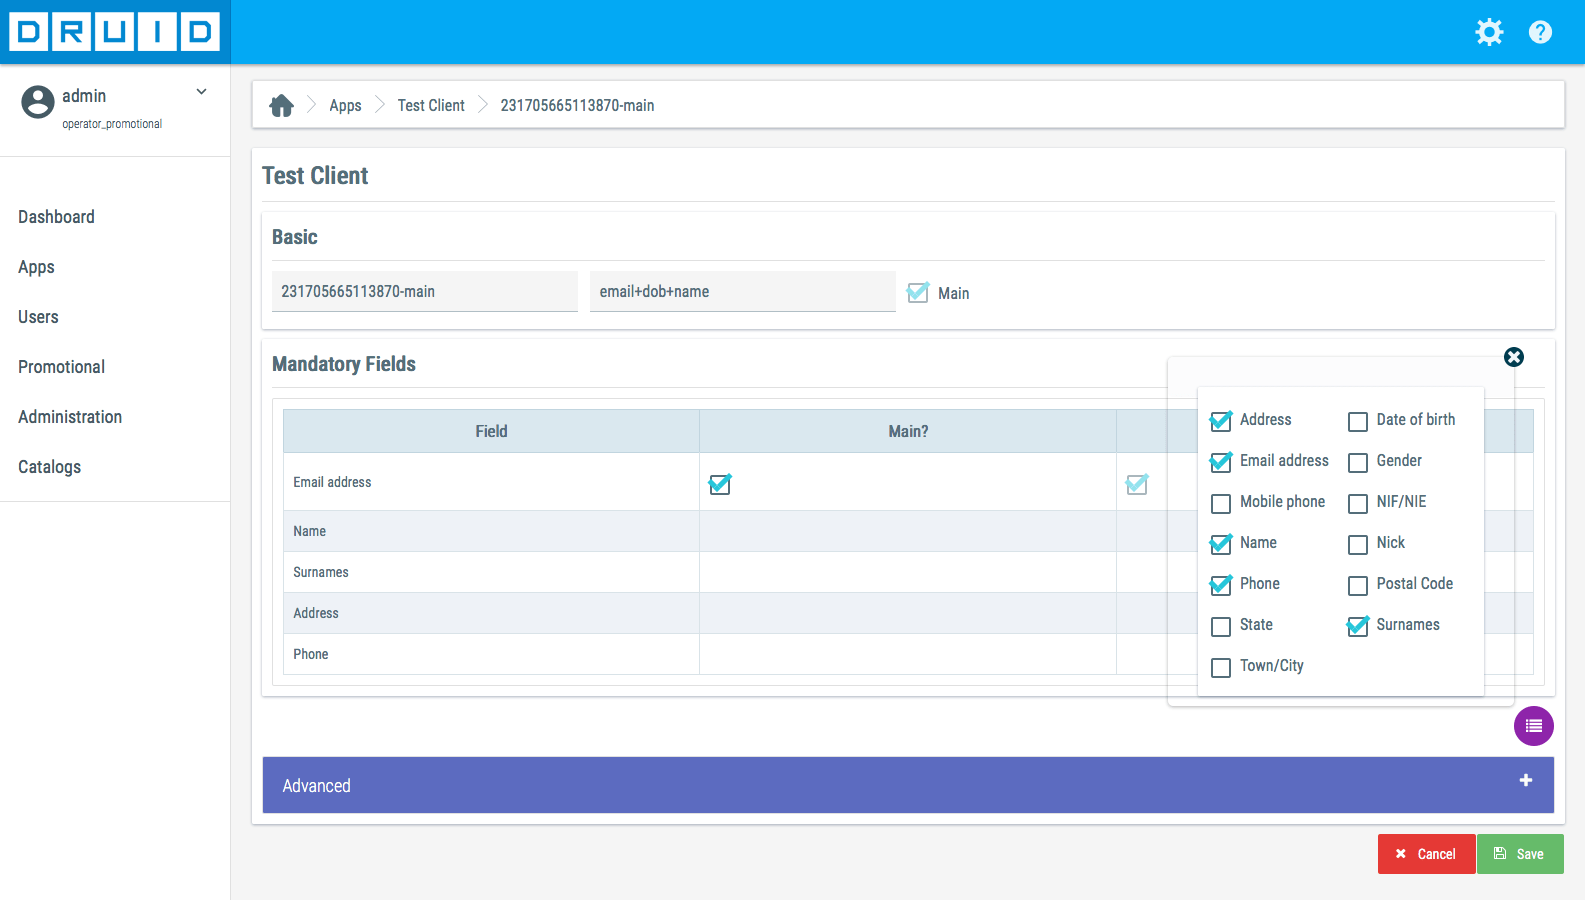The width and height of the screenshot is (1585, 900).
Task: Click the Test Client breadcrumb link
Action: [431, 105]
